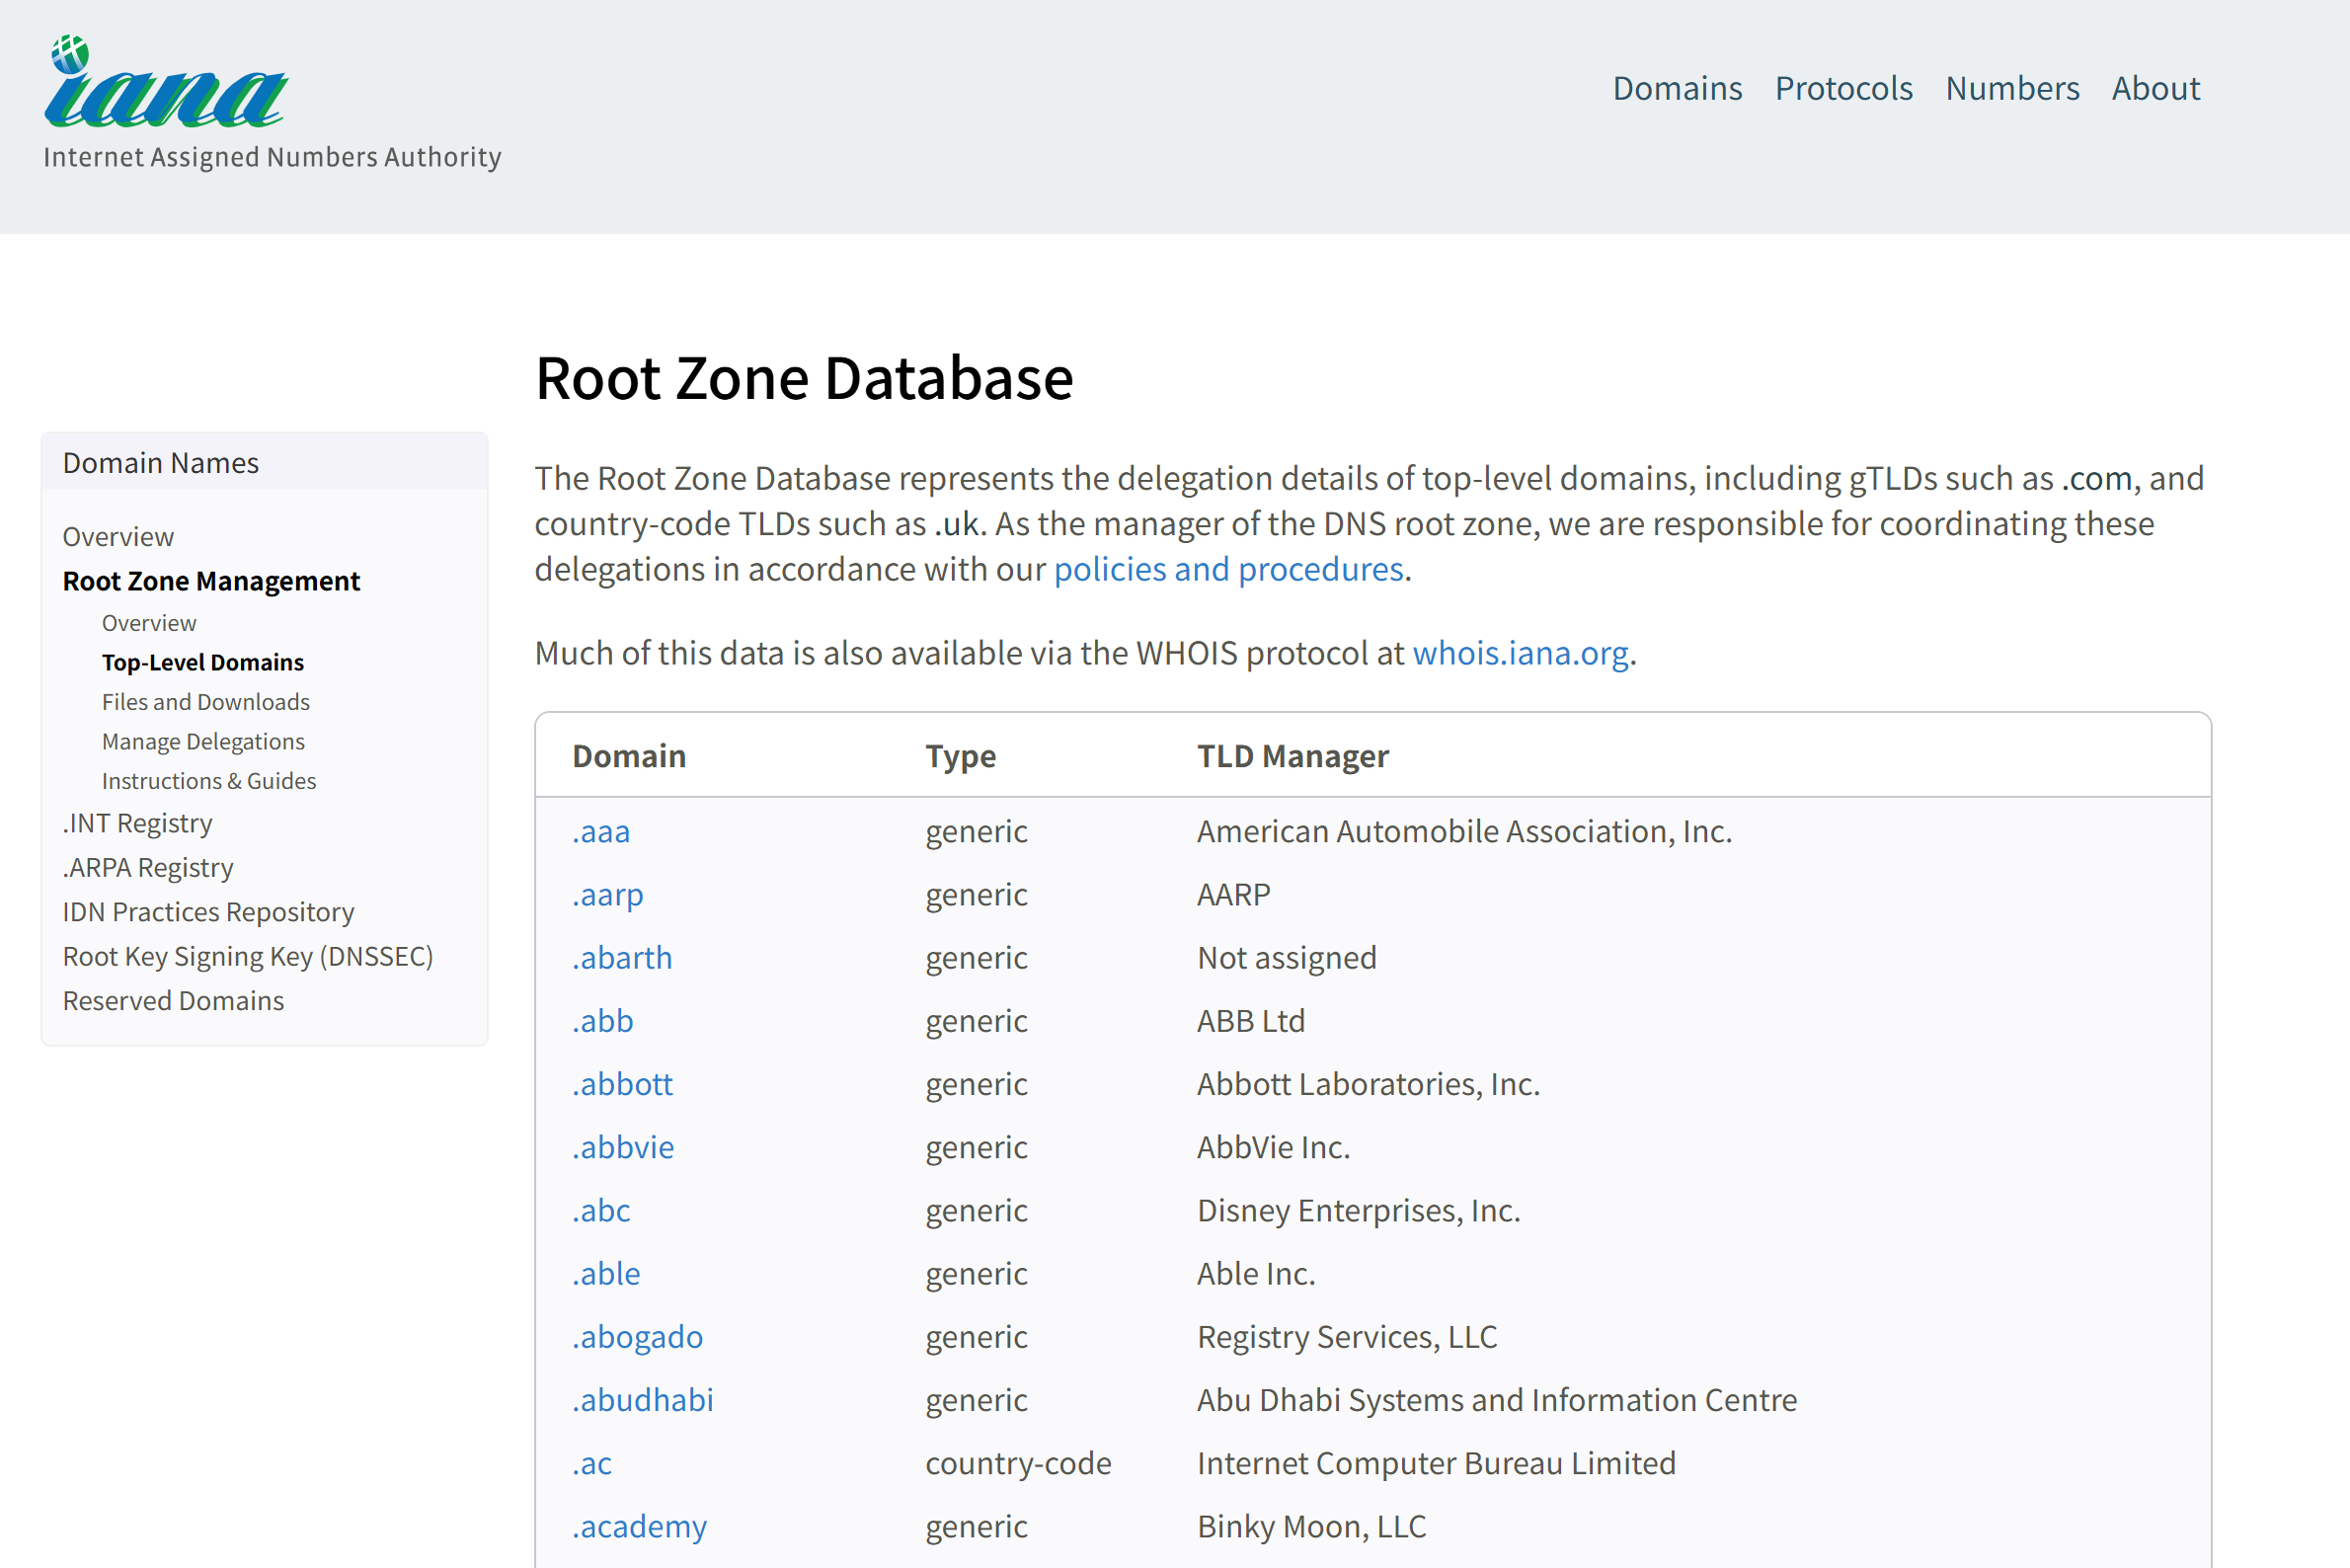This screenshot has width=2350, height=1568.
Task: Open the Protocols navigation menu
Action: click(1843, 88)
